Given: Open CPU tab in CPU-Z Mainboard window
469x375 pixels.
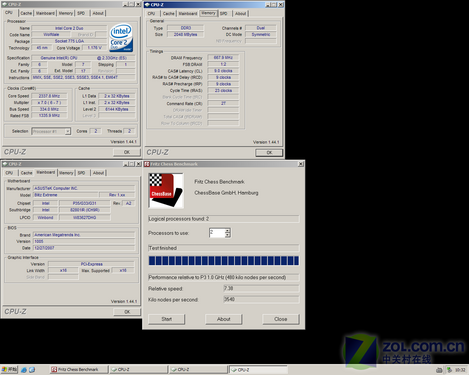Looking at the screenshot, I should point(9,173).
